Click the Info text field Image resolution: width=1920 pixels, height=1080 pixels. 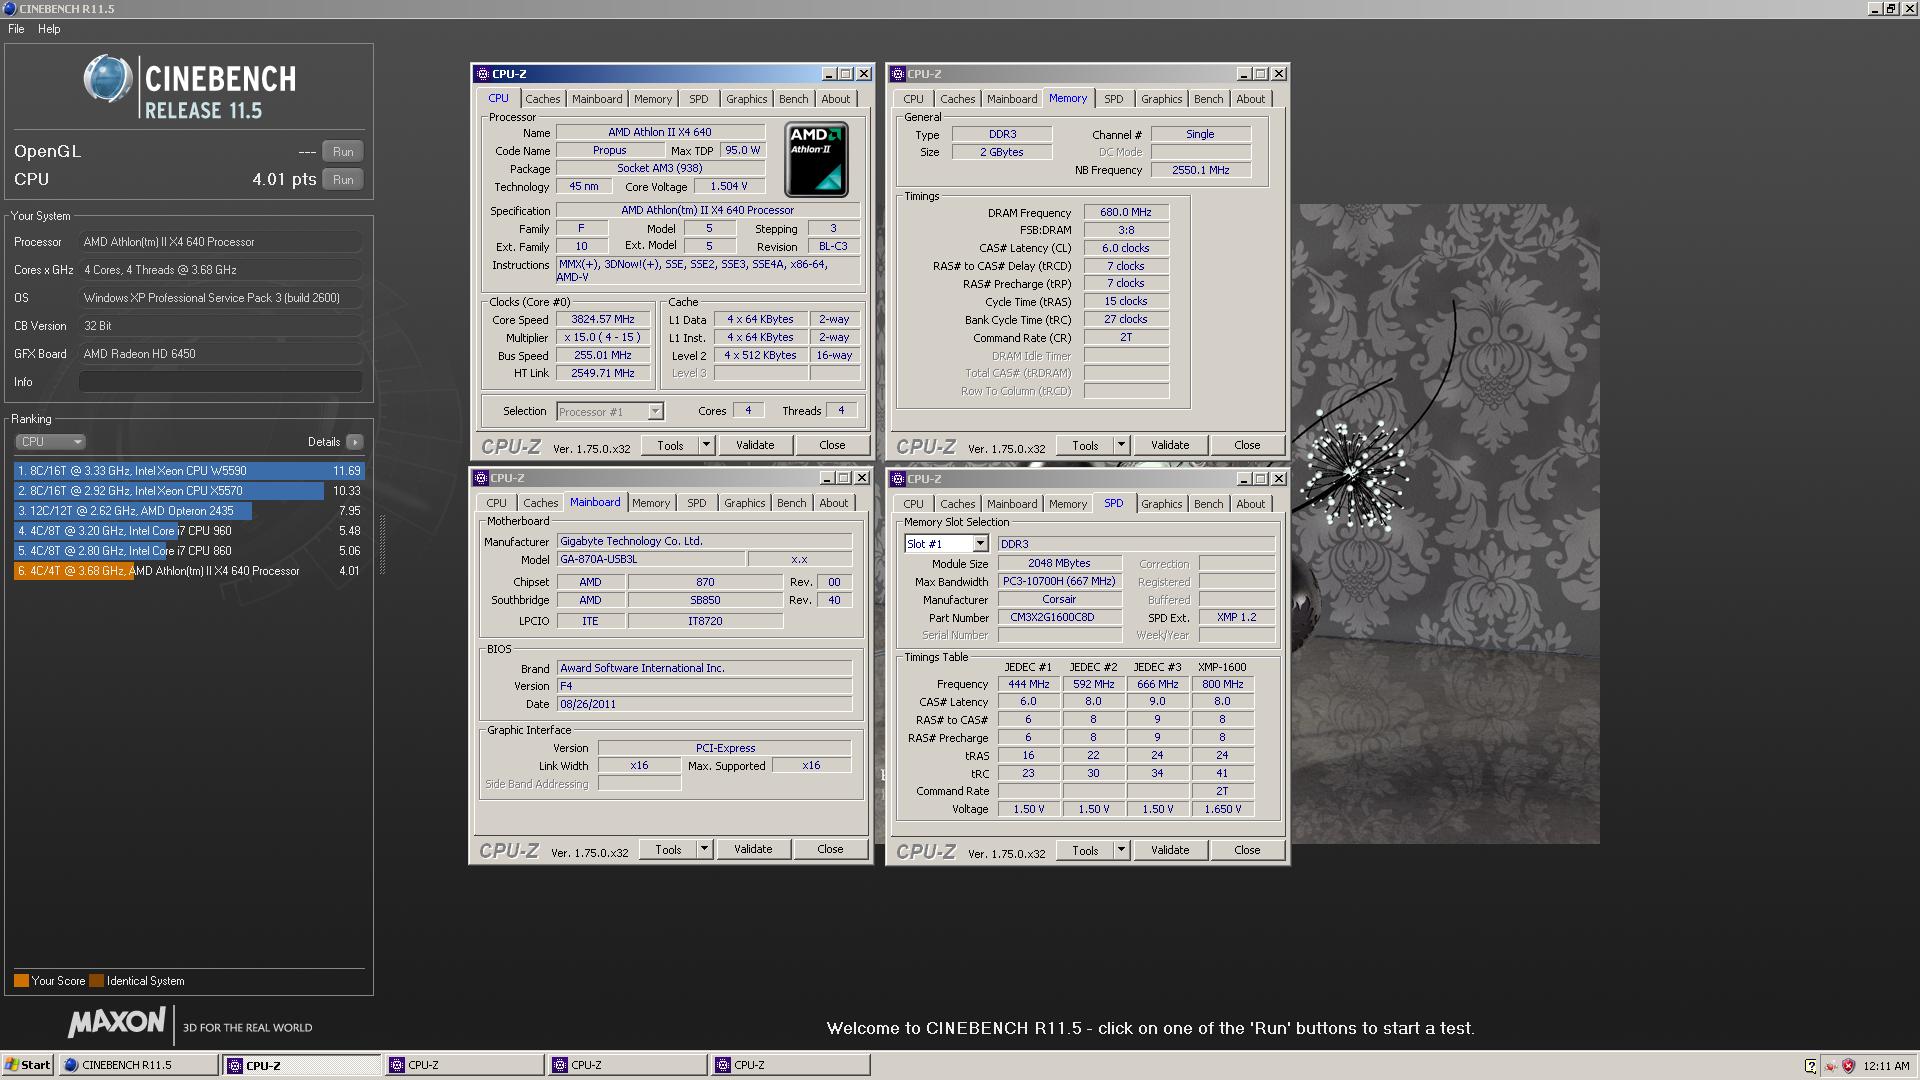point(220,382)
